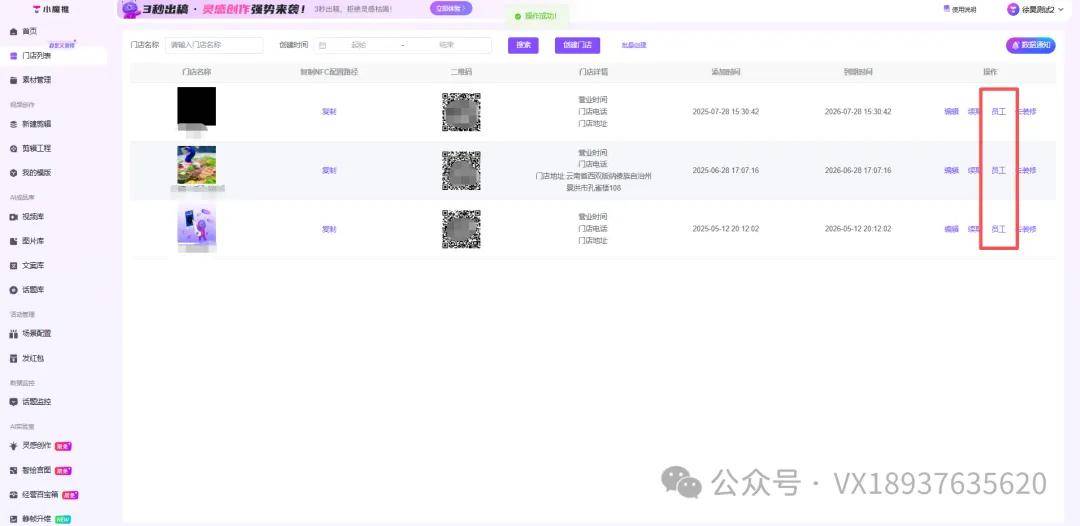Click 复制 link in the second store row
Viewport: 1080px width, 526px height.
pyautogui.click(x=329, y=171)
